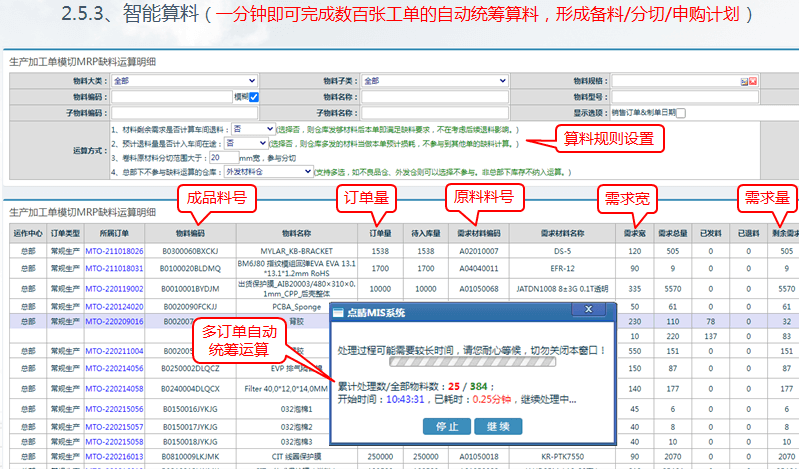The width and height of the screenshot is (799, 469).
Task: Open the rule 2 入车间在途 否 dropdown
Action: point(246,143)
